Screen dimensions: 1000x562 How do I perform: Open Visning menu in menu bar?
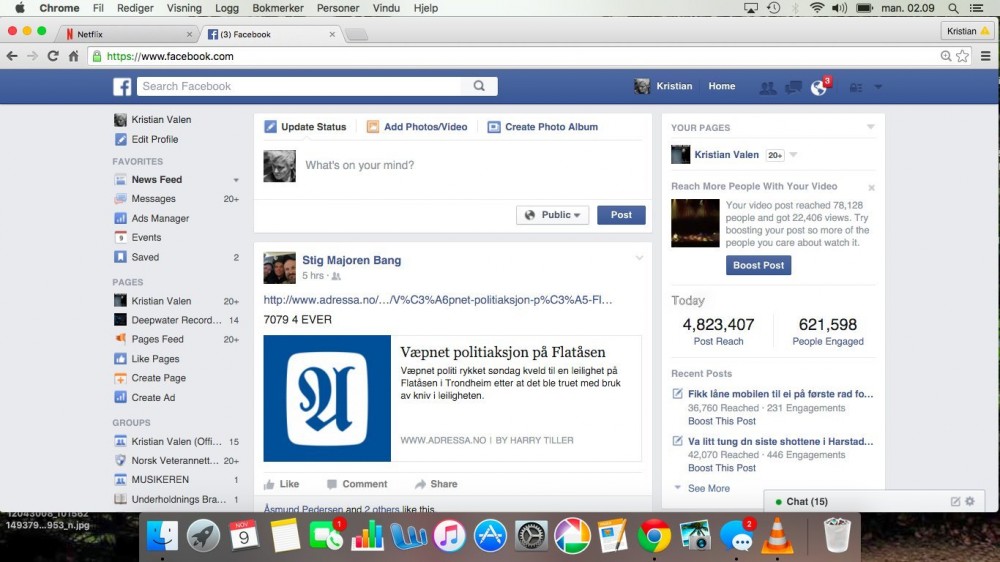tap(184, 8)
